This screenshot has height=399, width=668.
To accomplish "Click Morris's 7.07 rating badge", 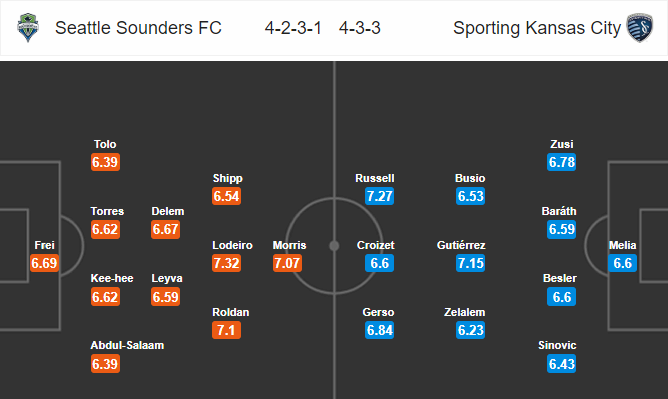I will (287, 263).
